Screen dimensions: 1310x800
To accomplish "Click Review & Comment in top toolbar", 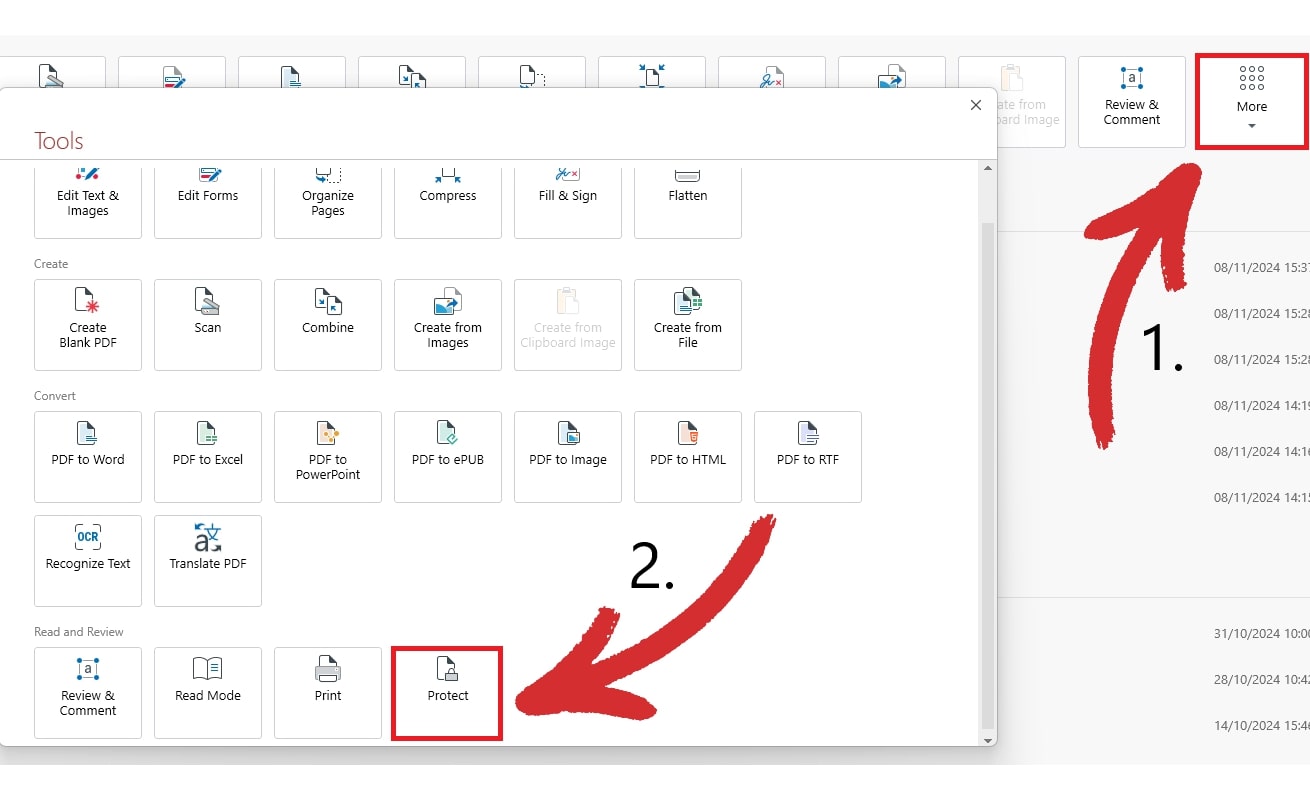I will click(1132, 102).
